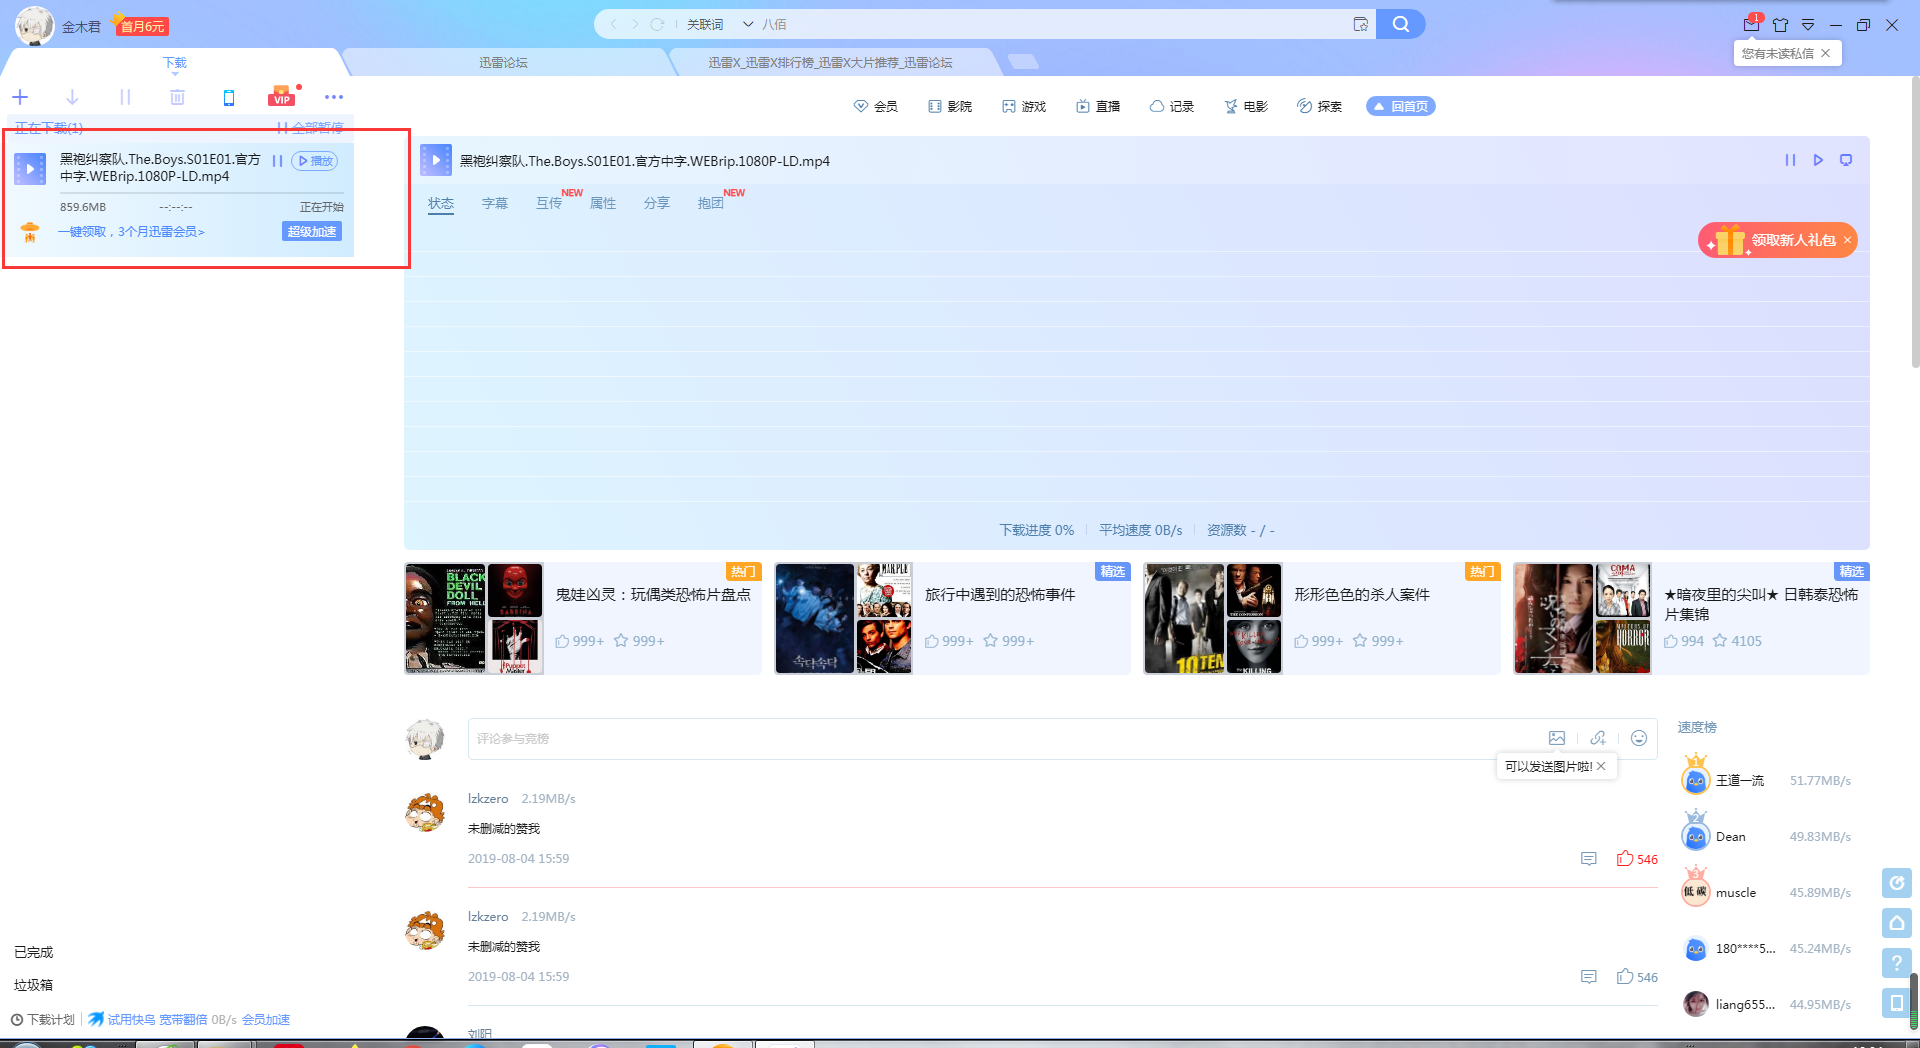This screenshot has height=1048, width=1920.
Task: Open the mail icon with unread badge
Action: pos(1751,25)
